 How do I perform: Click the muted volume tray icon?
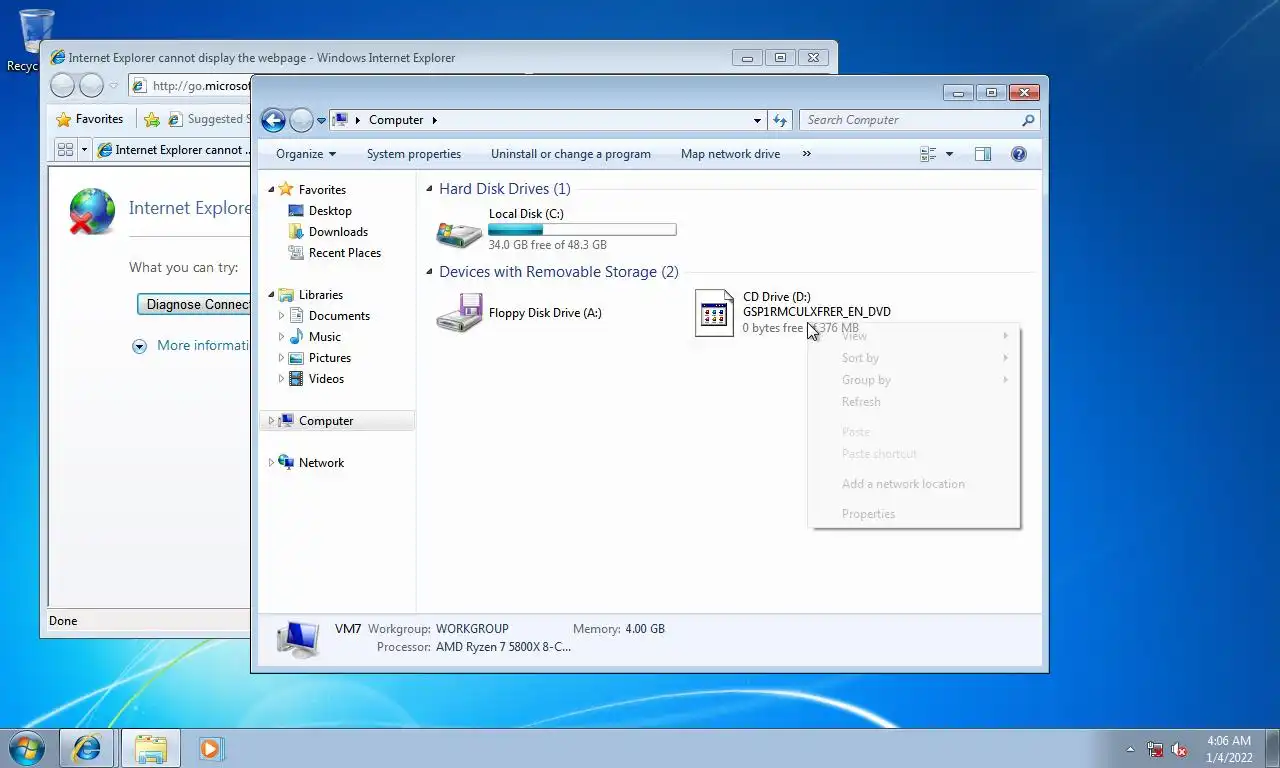[x=1180, y=749]
